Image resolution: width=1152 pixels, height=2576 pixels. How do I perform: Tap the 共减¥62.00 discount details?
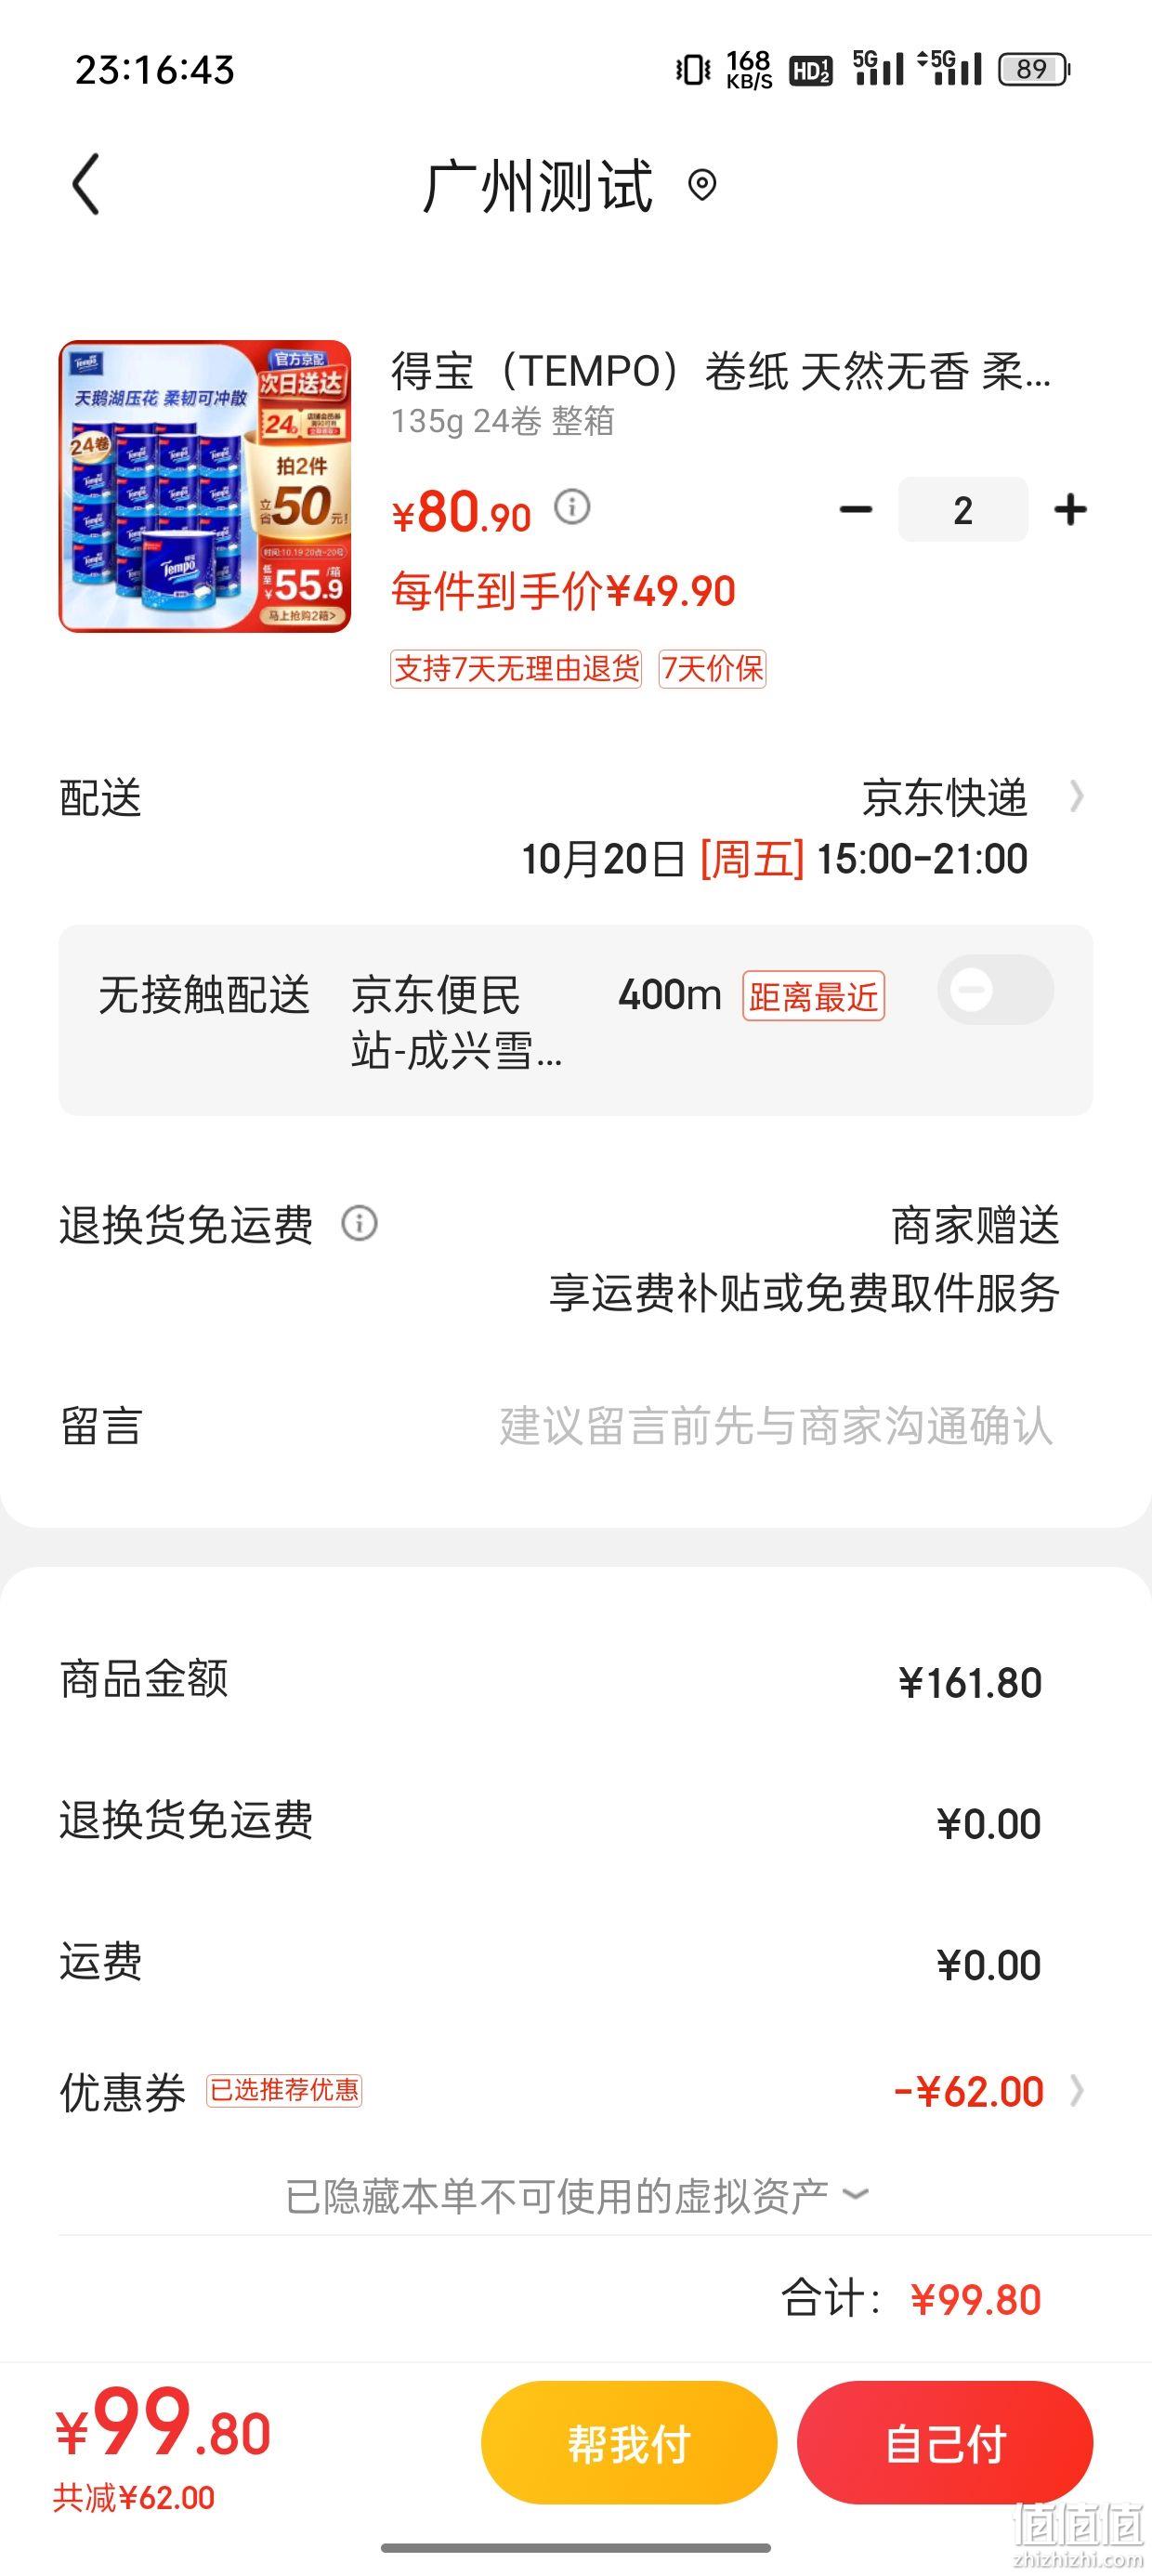pos(134,2498)
